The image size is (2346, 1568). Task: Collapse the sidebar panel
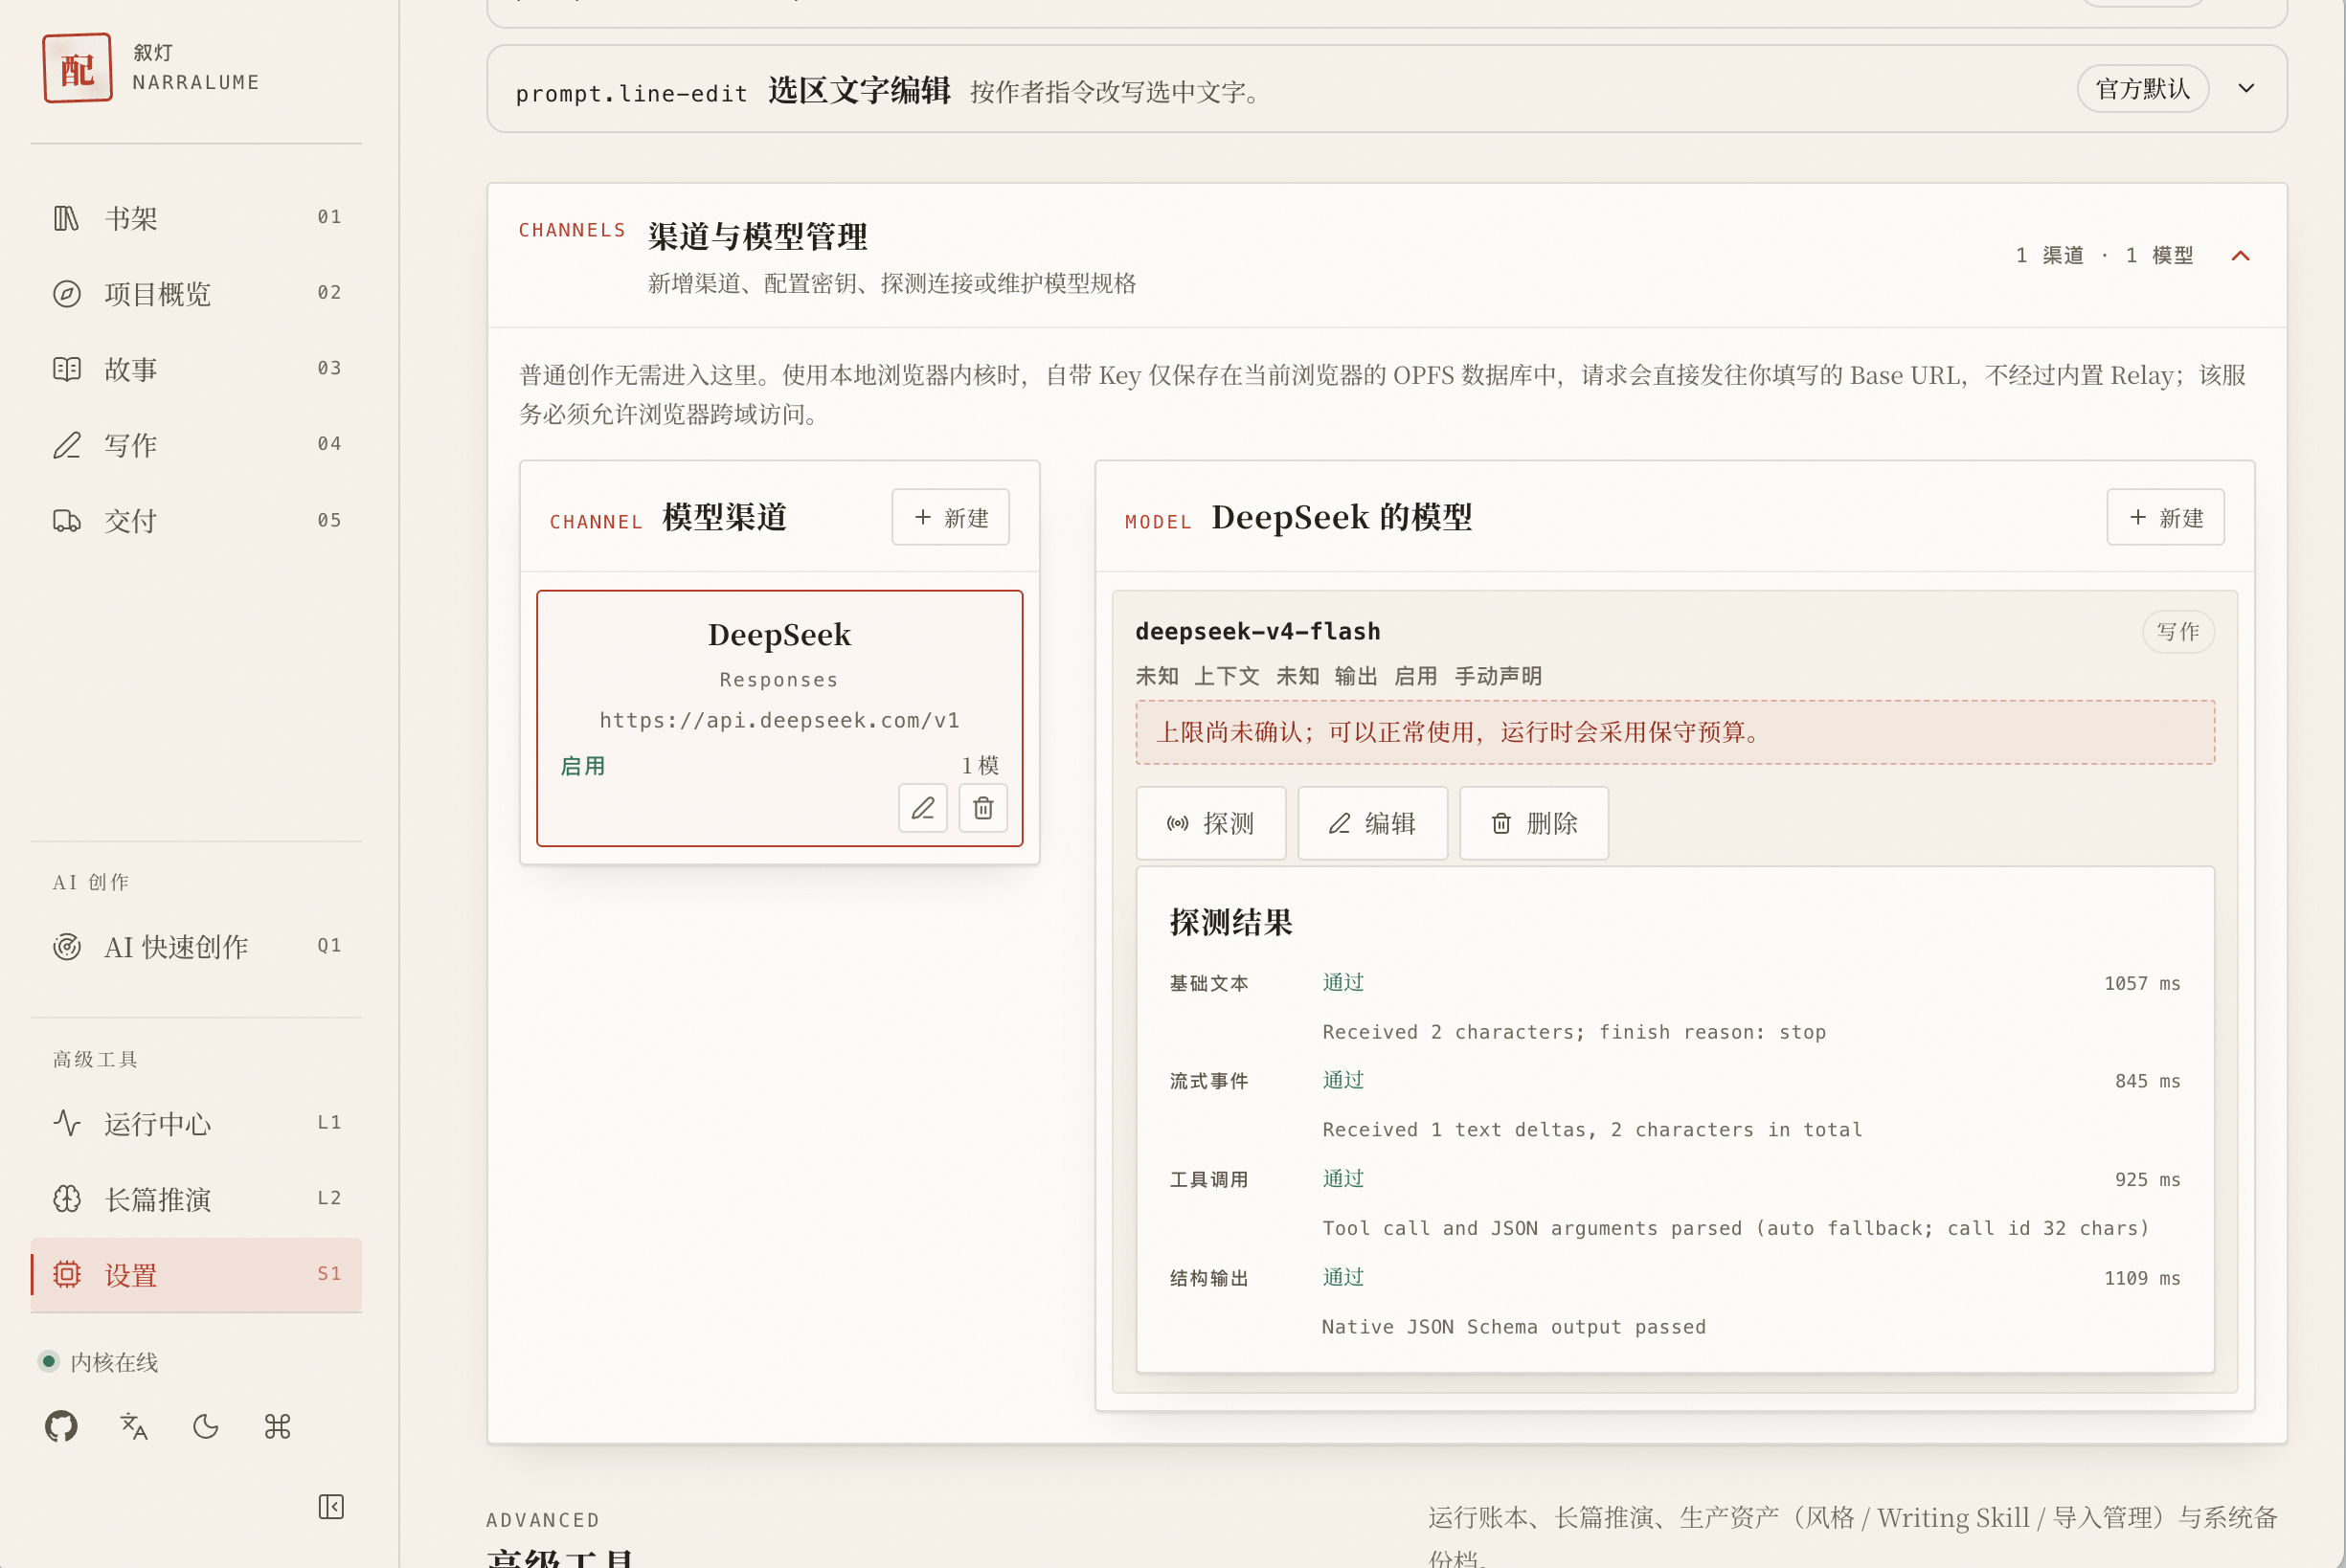331,1507
